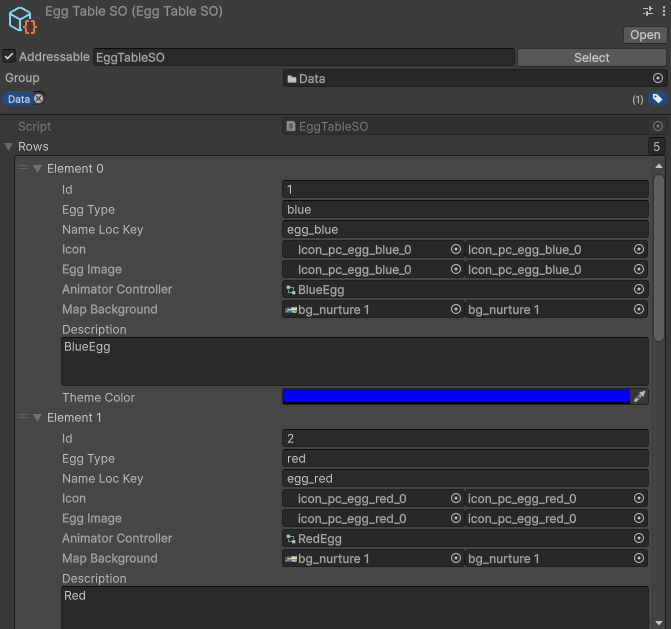Click the Rows list vertical scrollbar thumb
This screenshot has height=629, width=671.
click(x=659, y=258)
